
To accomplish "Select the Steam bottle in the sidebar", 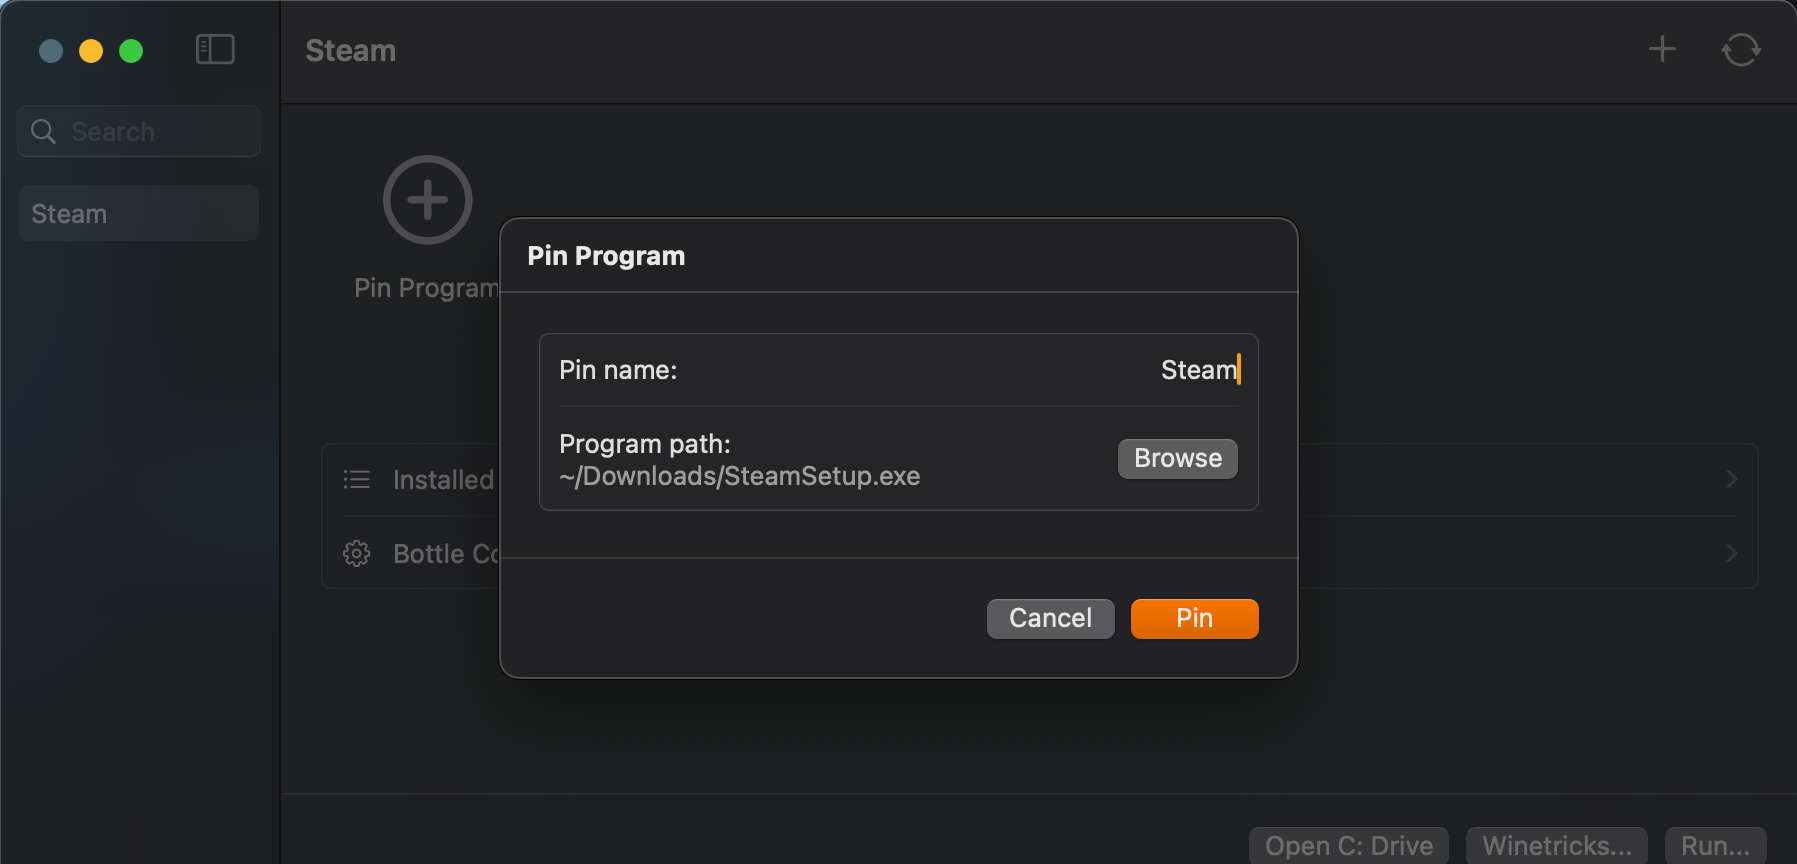I will (x=139, y=213).
